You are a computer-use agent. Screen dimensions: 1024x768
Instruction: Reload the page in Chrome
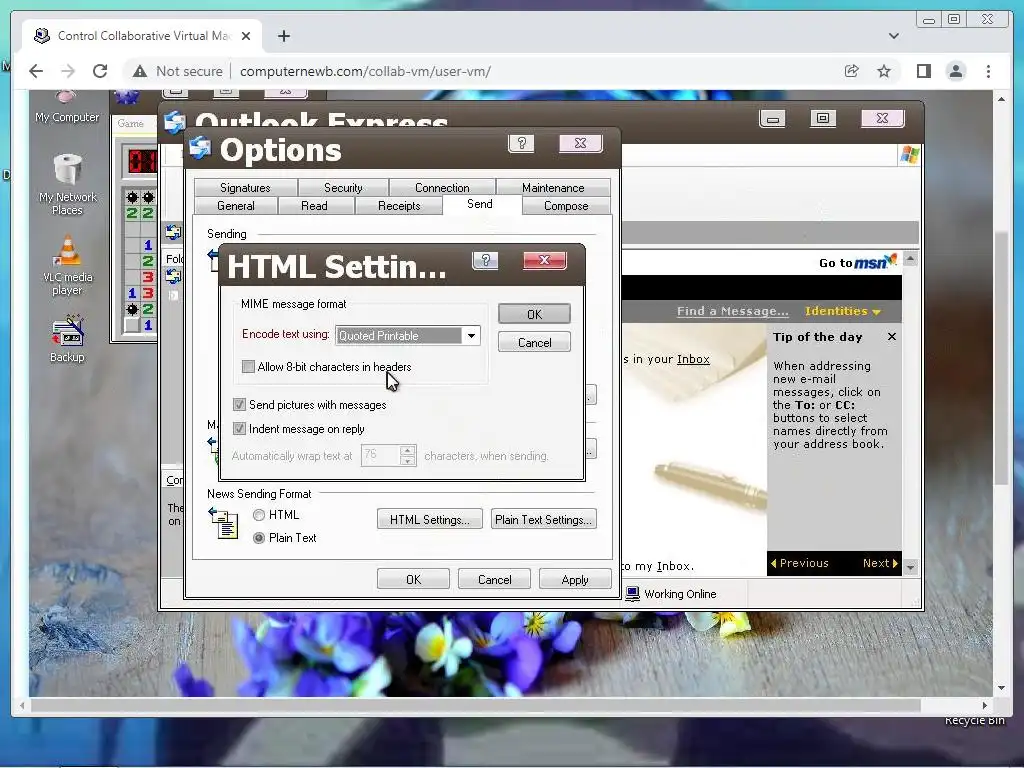[100, 71]
